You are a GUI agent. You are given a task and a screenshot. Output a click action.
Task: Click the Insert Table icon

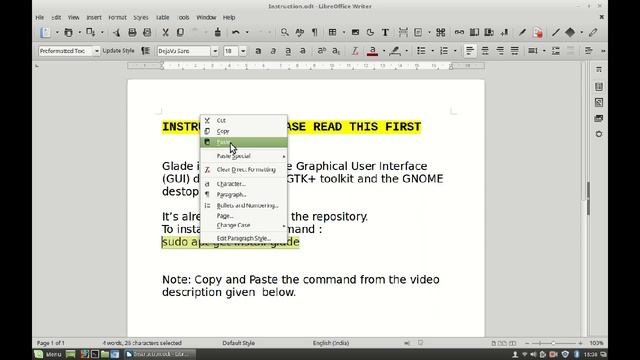click(333, 32)
